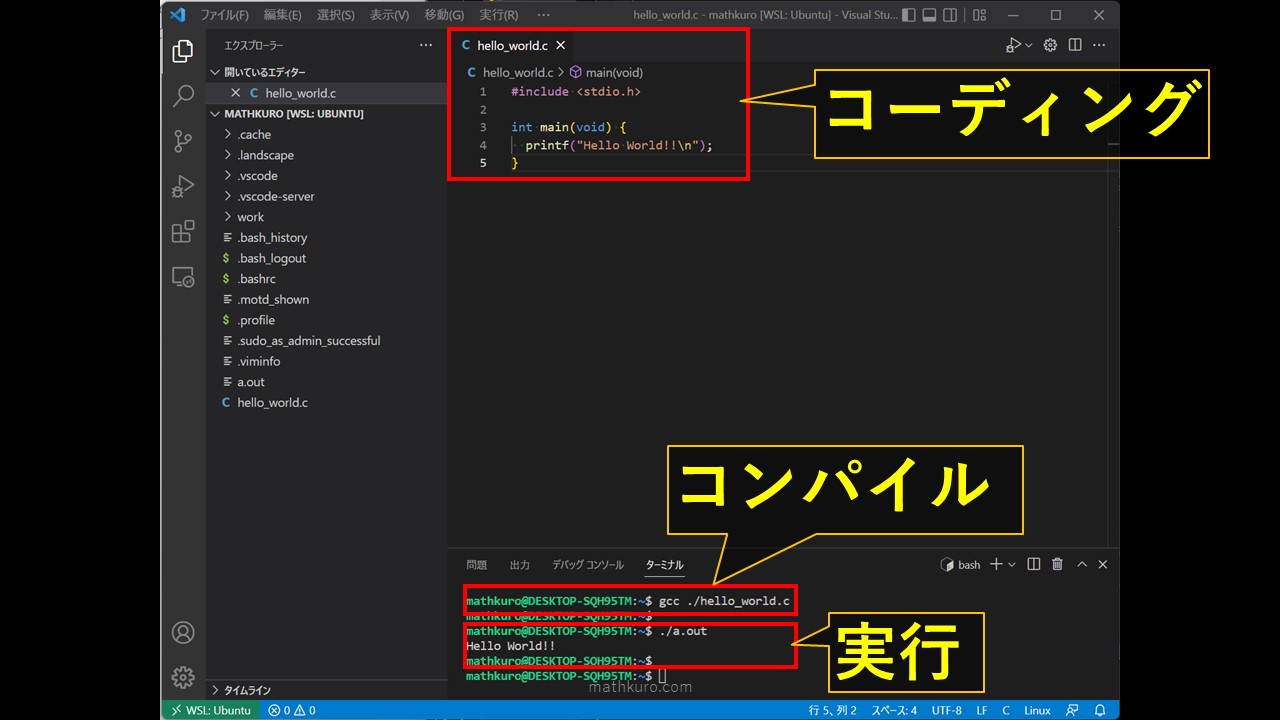
Task: Expand the work folder
Action: click(x=326, y=217)
